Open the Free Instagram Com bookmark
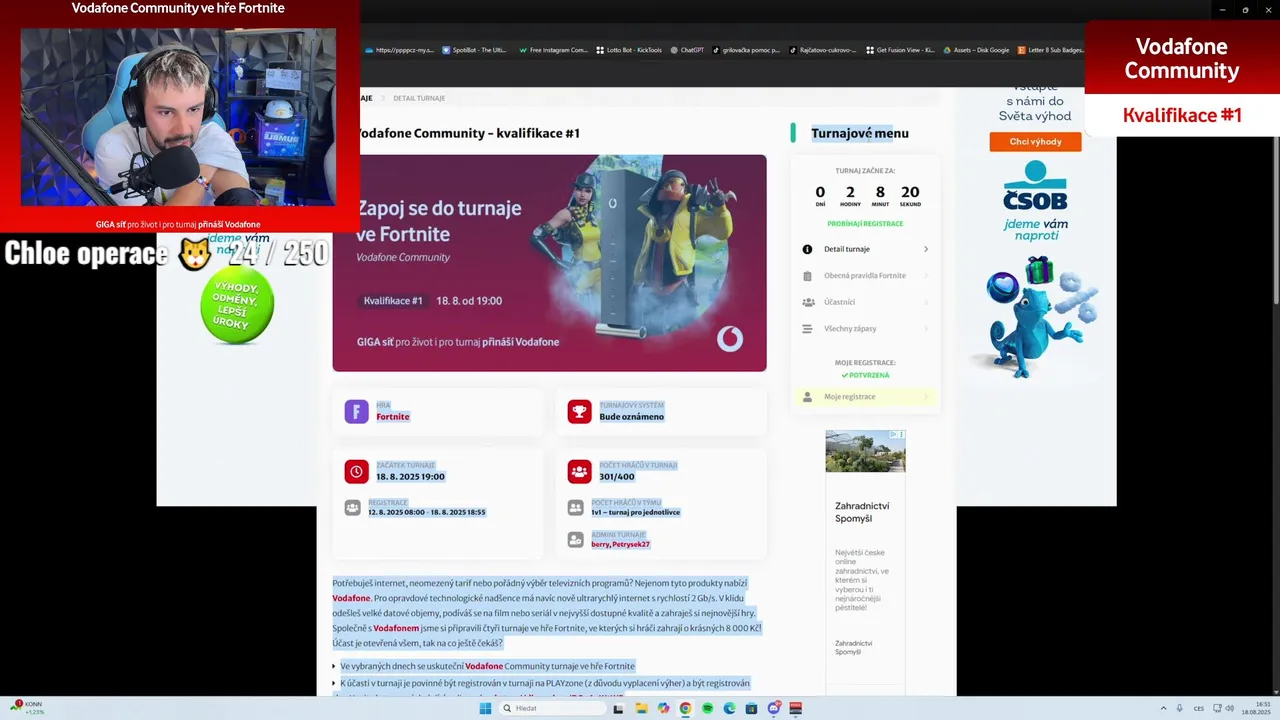The height and width of the screenshot is (720, 1280). (553, 50)
